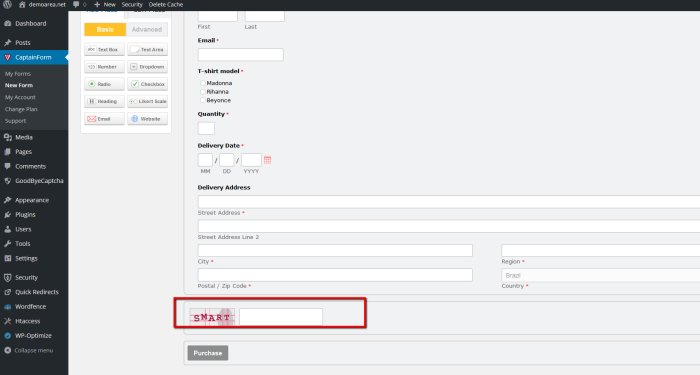
Task: Open the demoarea.net site home icon
Action: [22, 4]
